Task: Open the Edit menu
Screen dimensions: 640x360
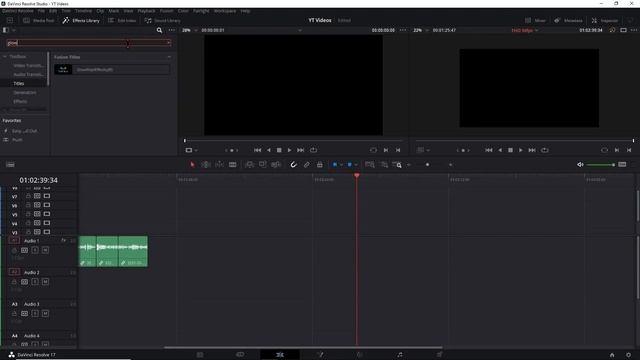Action: coord(53,11)
